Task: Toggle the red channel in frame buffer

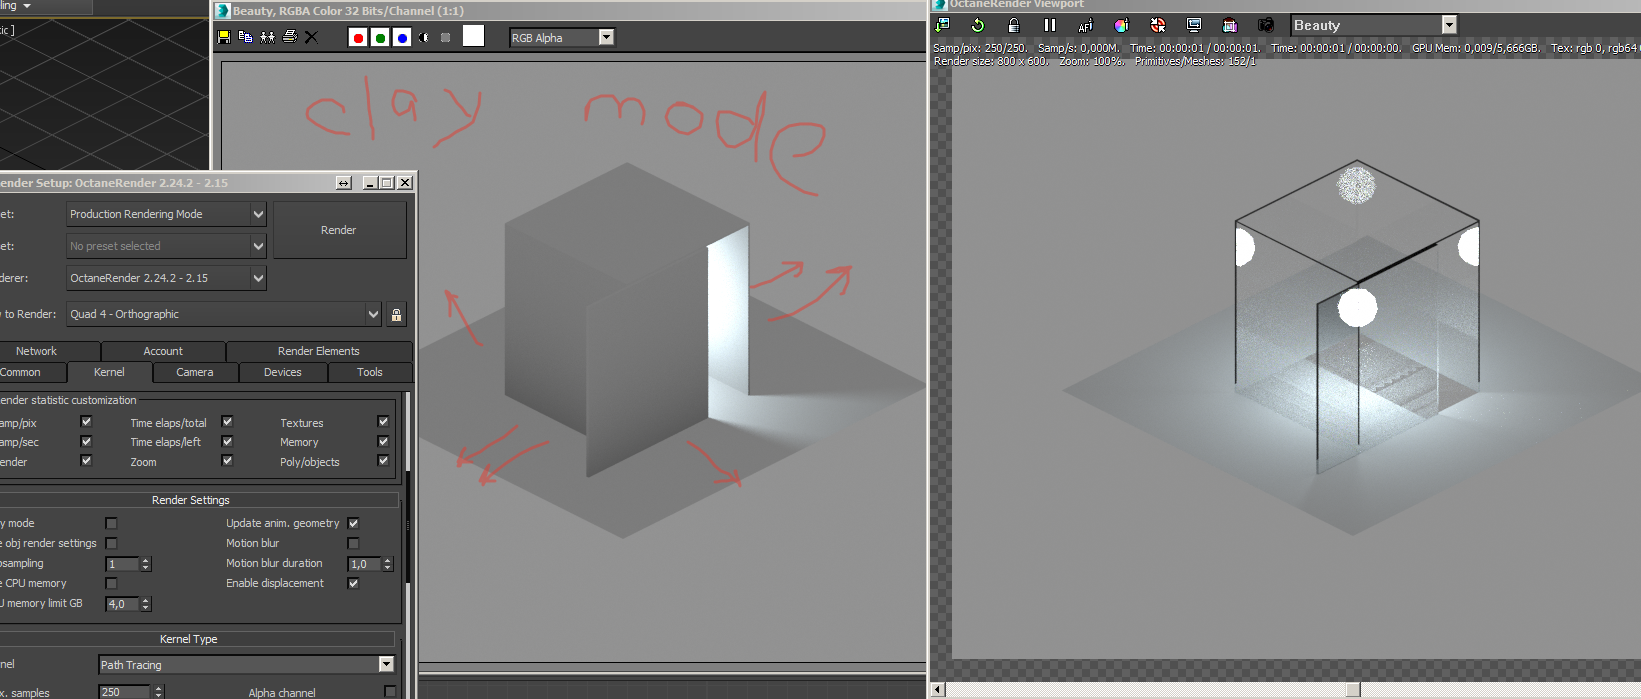Action: (x=358, y=38)
